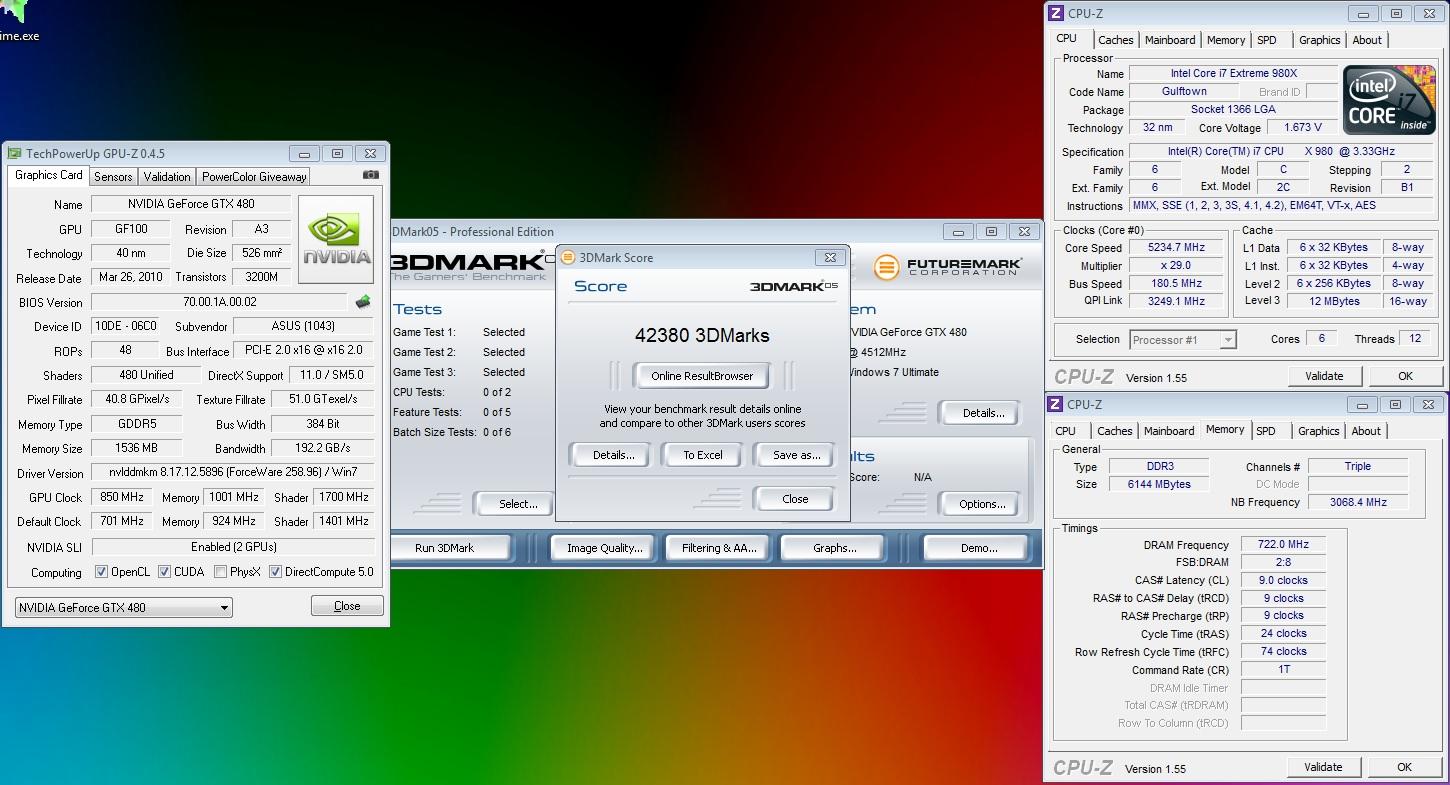Click the NVIDIA logo in GPU-Z
Image resolution: width=1450 pixels, height=785 pixels.
[x=338, y=239]
